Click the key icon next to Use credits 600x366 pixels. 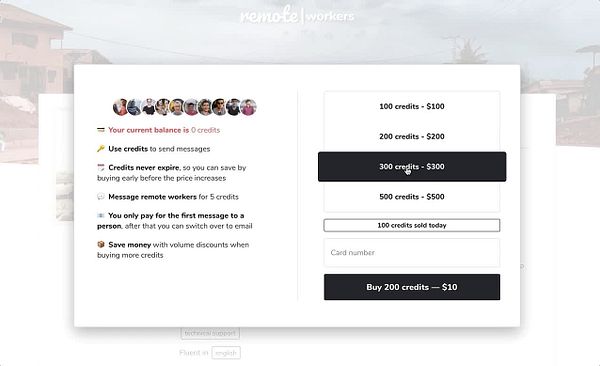point(101,149)
